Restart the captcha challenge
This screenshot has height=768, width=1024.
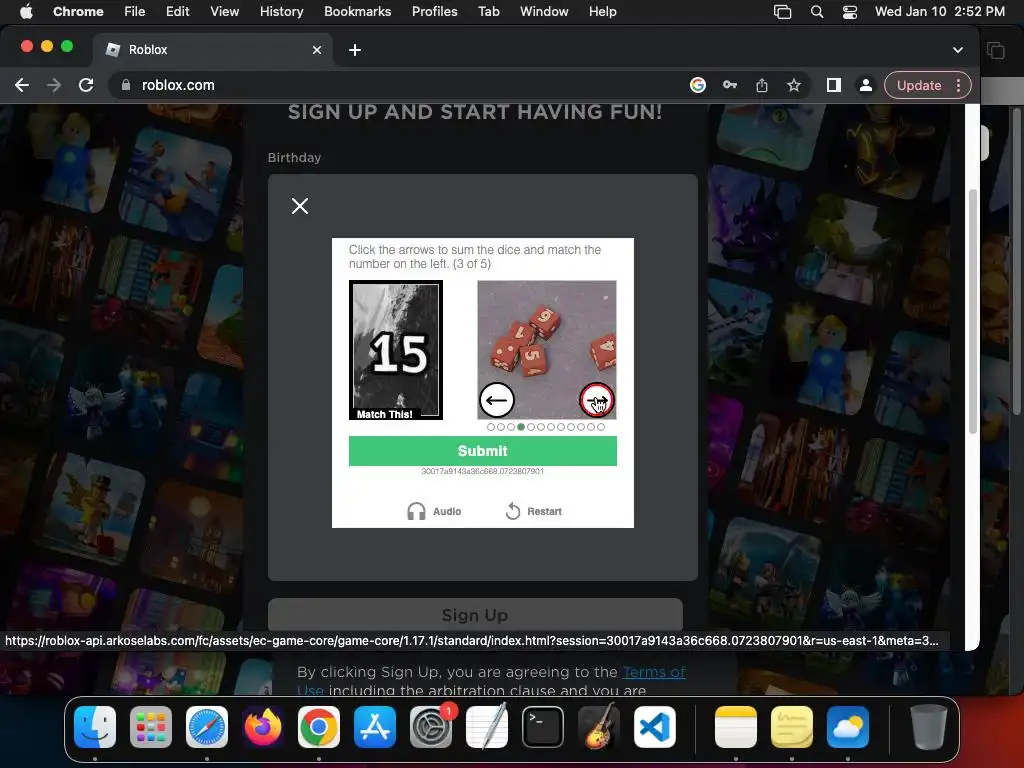click(534, 511)
